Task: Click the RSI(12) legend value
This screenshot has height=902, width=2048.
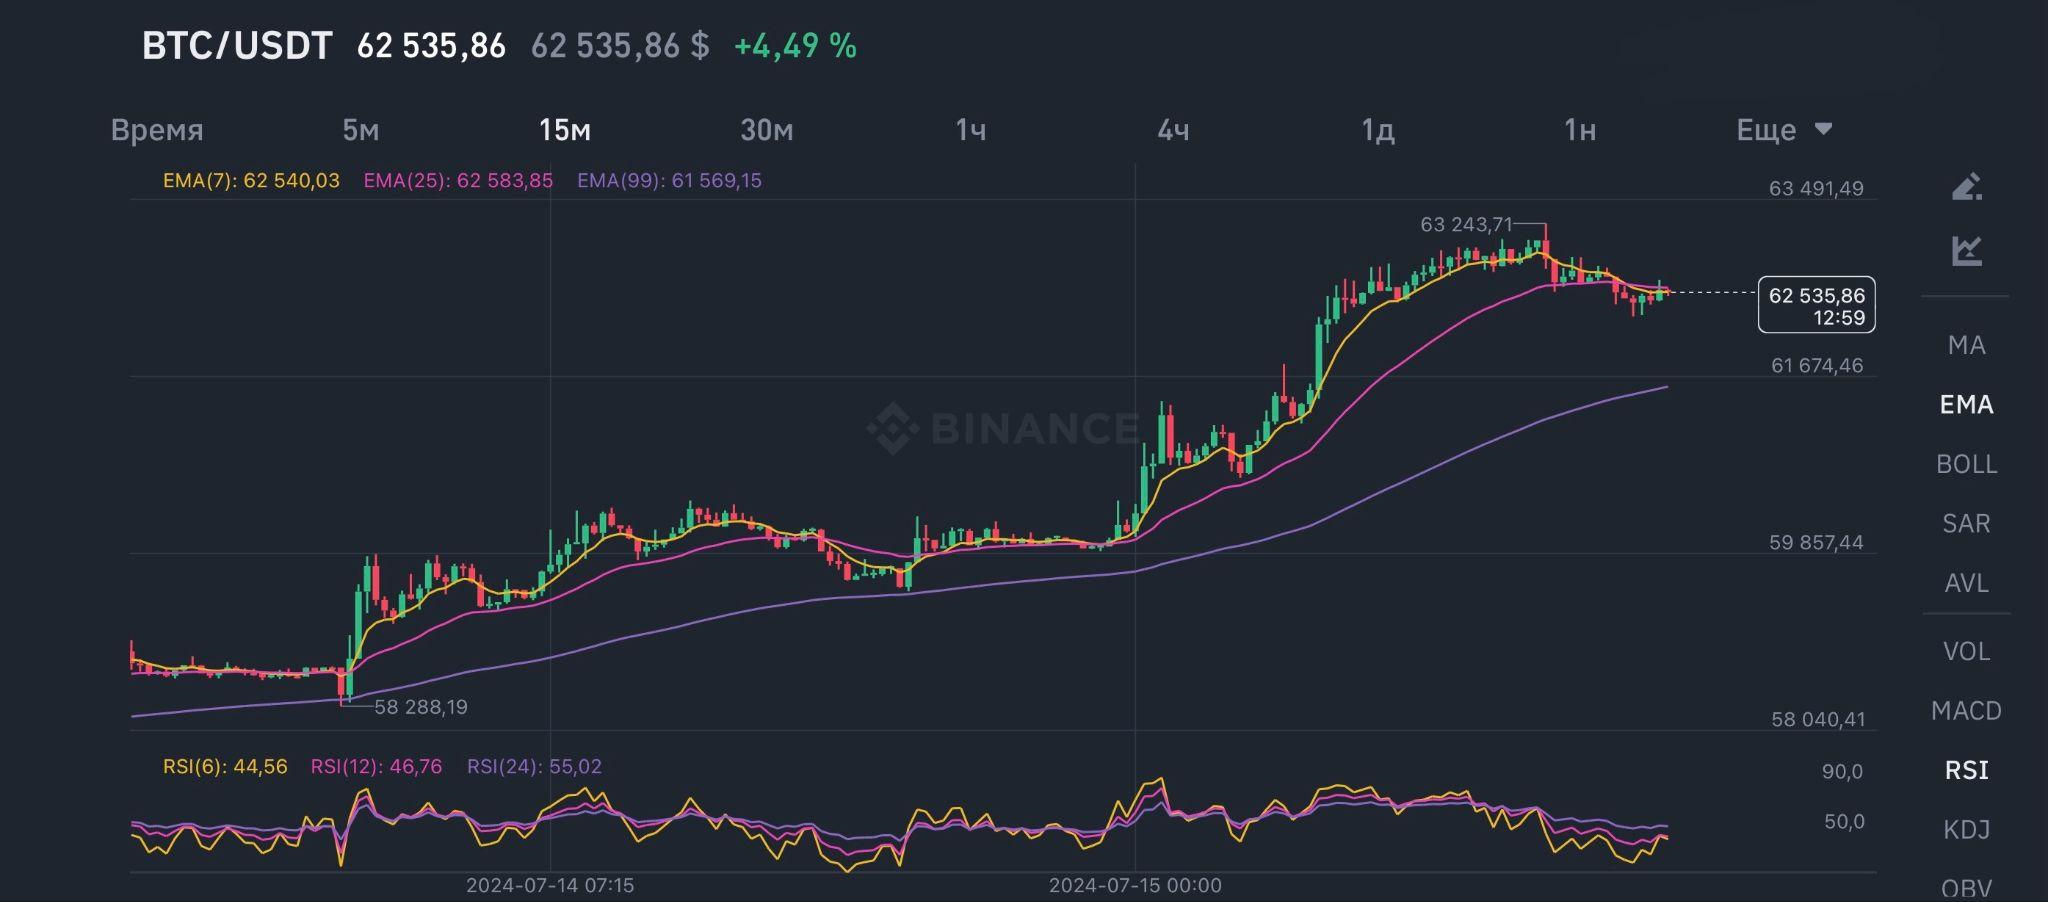Action: pos(376,767)
